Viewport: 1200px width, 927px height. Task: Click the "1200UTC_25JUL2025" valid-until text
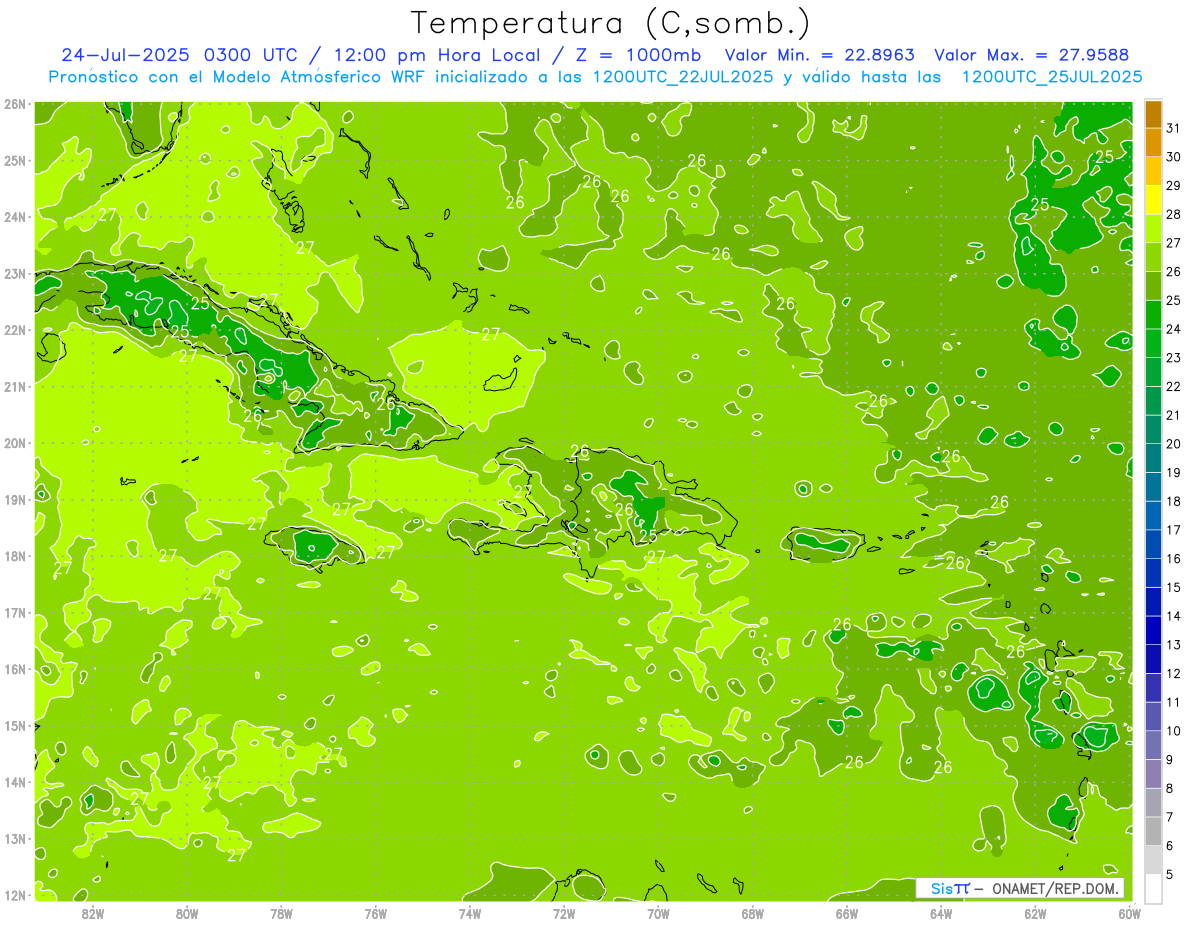pyautogui.click(x=1052, y=77)
